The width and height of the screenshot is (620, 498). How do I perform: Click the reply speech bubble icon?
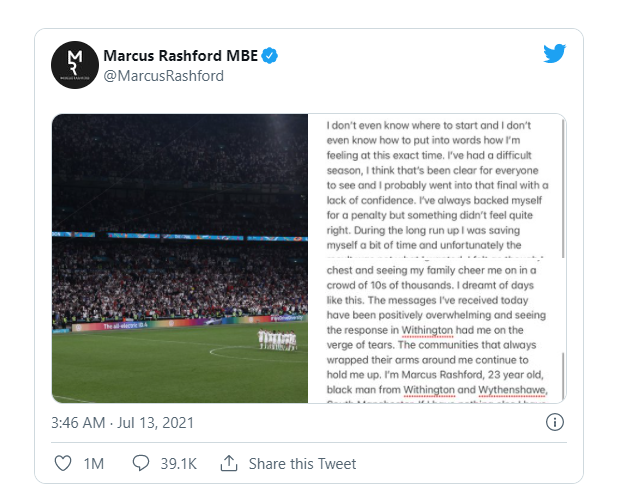tap(141, 464)
